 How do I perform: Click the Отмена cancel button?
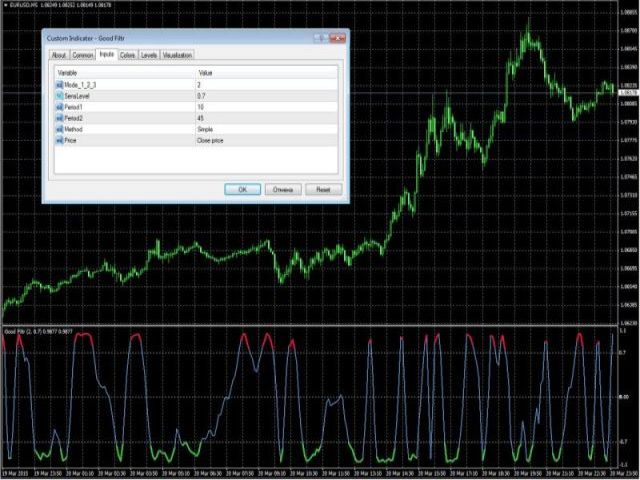point(281,188)
